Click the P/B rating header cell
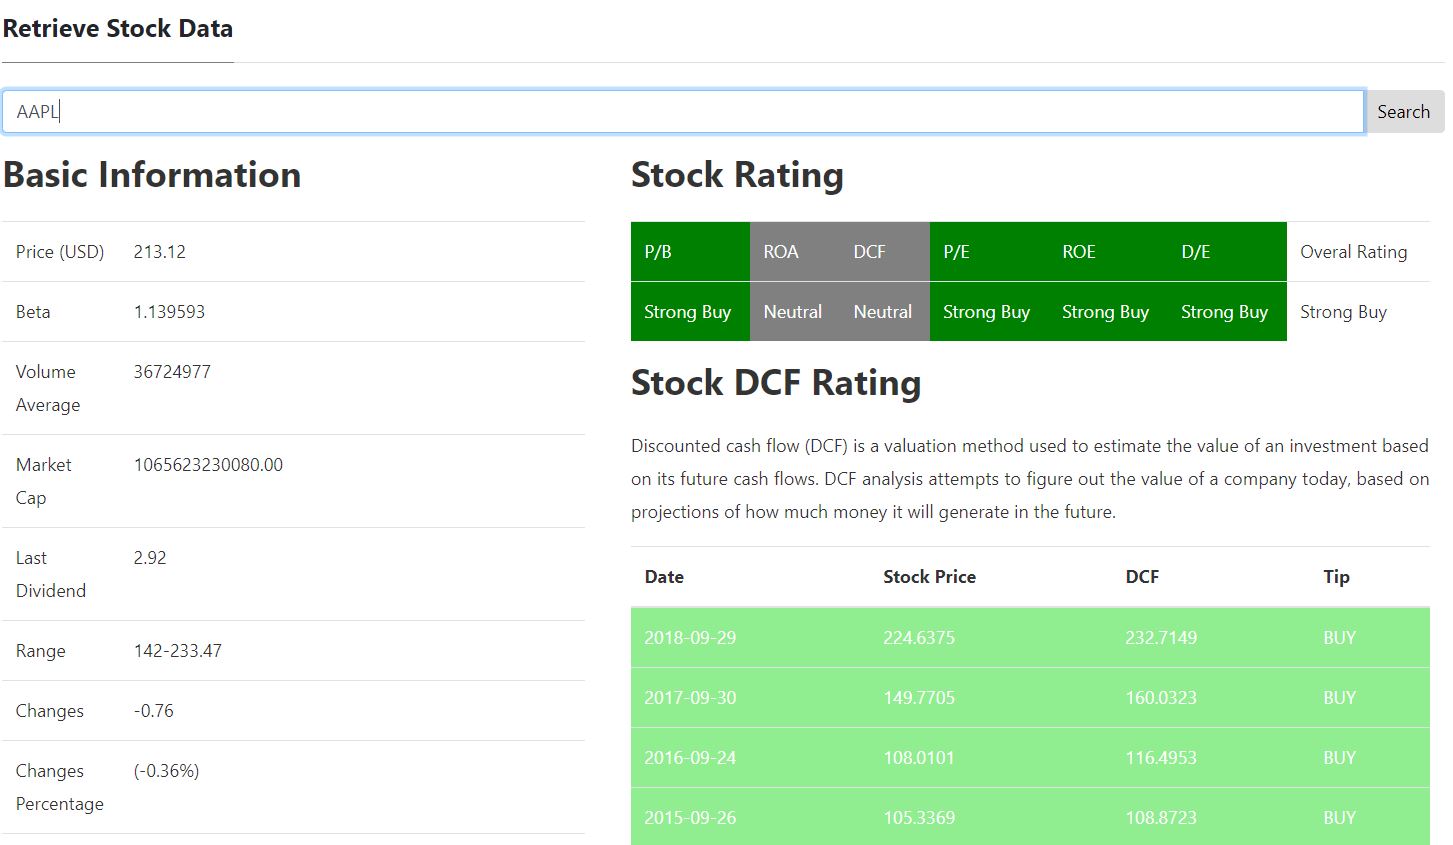1453x845 pixels. [x=691, y=252]
